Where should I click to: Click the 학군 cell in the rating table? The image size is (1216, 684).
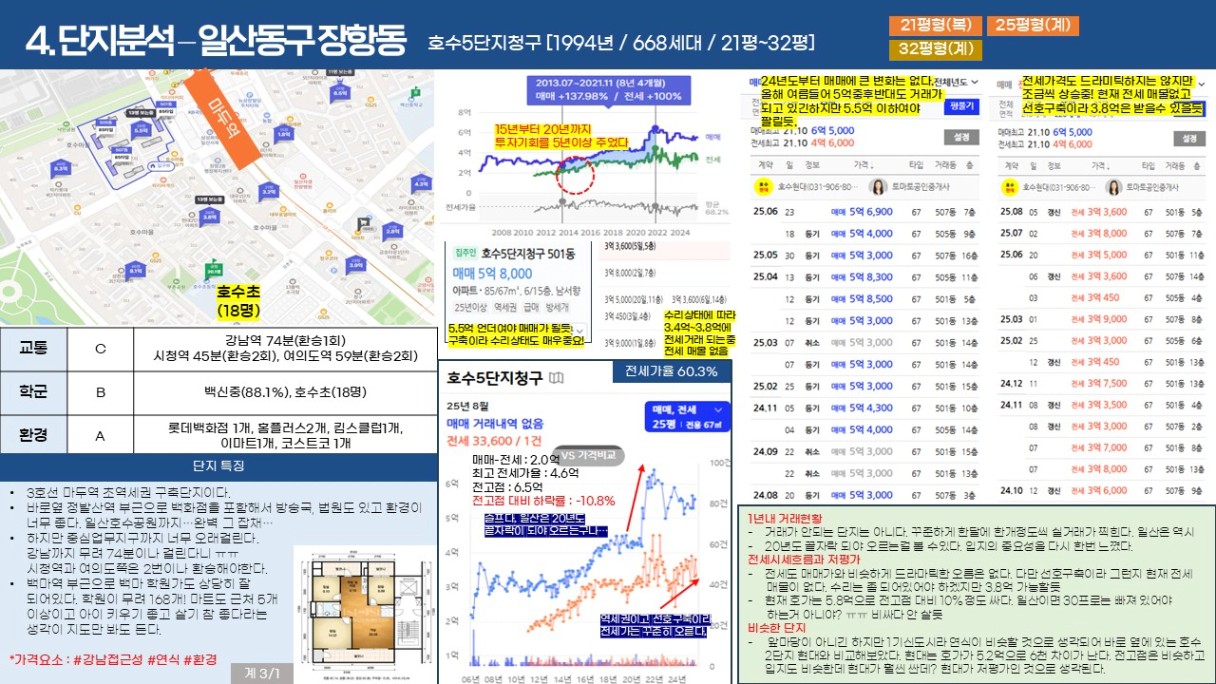point(33,393)
